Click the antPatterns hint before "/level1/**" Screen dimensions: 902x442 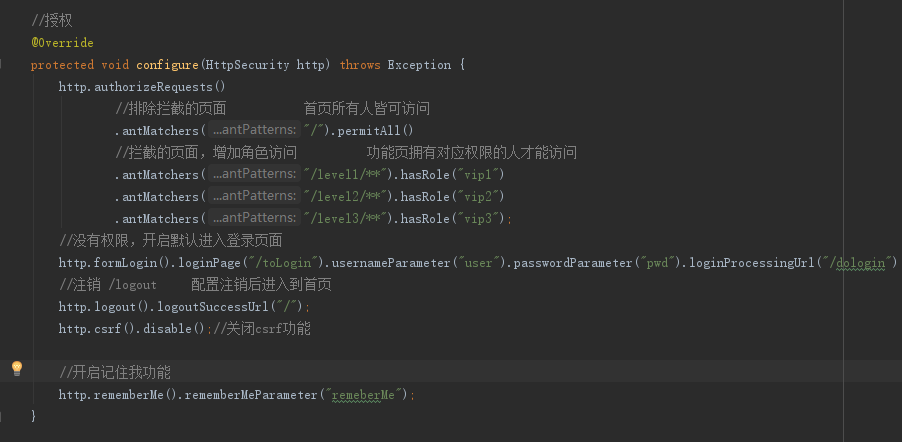coord(254,174)
